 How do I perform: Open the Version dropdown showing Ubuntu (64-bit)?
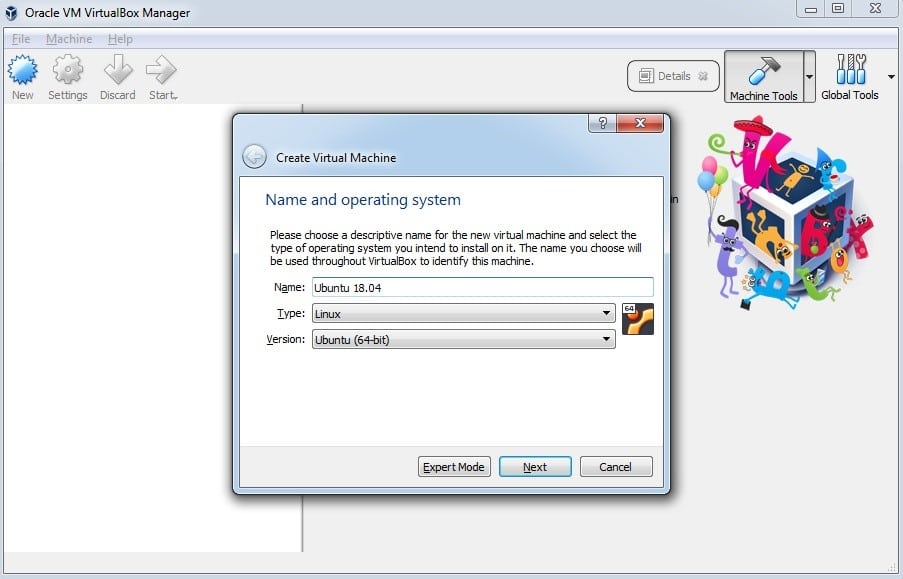click(464, 339)
